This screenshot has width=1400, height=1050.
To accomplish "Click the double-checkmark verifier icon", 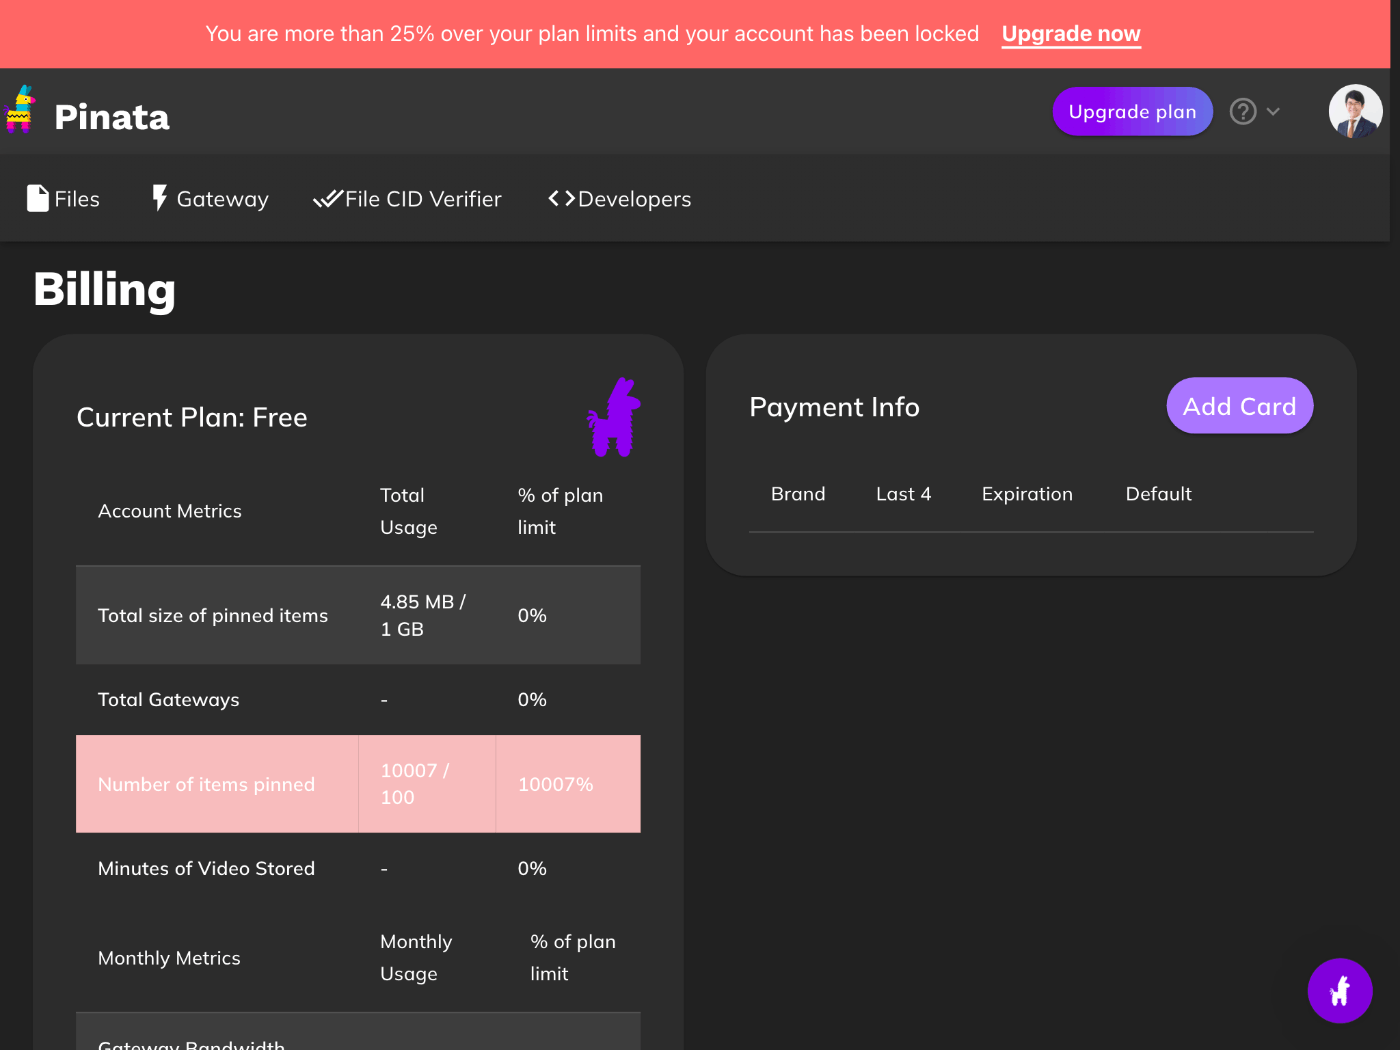I will [x=327, y=199].
